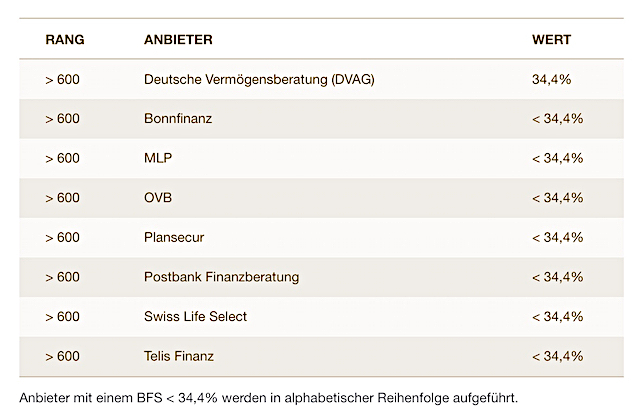Viewport: 640px width, 418px height.
Task: Click the Telis Finanz provider name
Action: [179, 356]
